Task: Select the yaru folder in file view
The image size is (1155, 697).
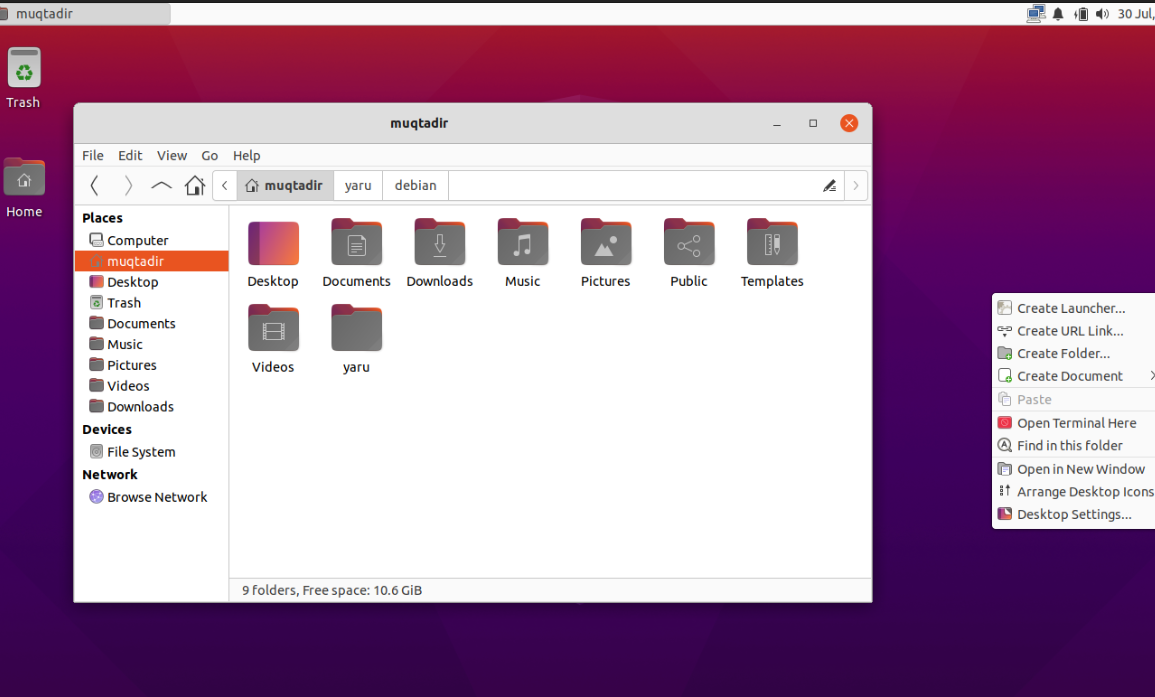Action: (357, 329)
